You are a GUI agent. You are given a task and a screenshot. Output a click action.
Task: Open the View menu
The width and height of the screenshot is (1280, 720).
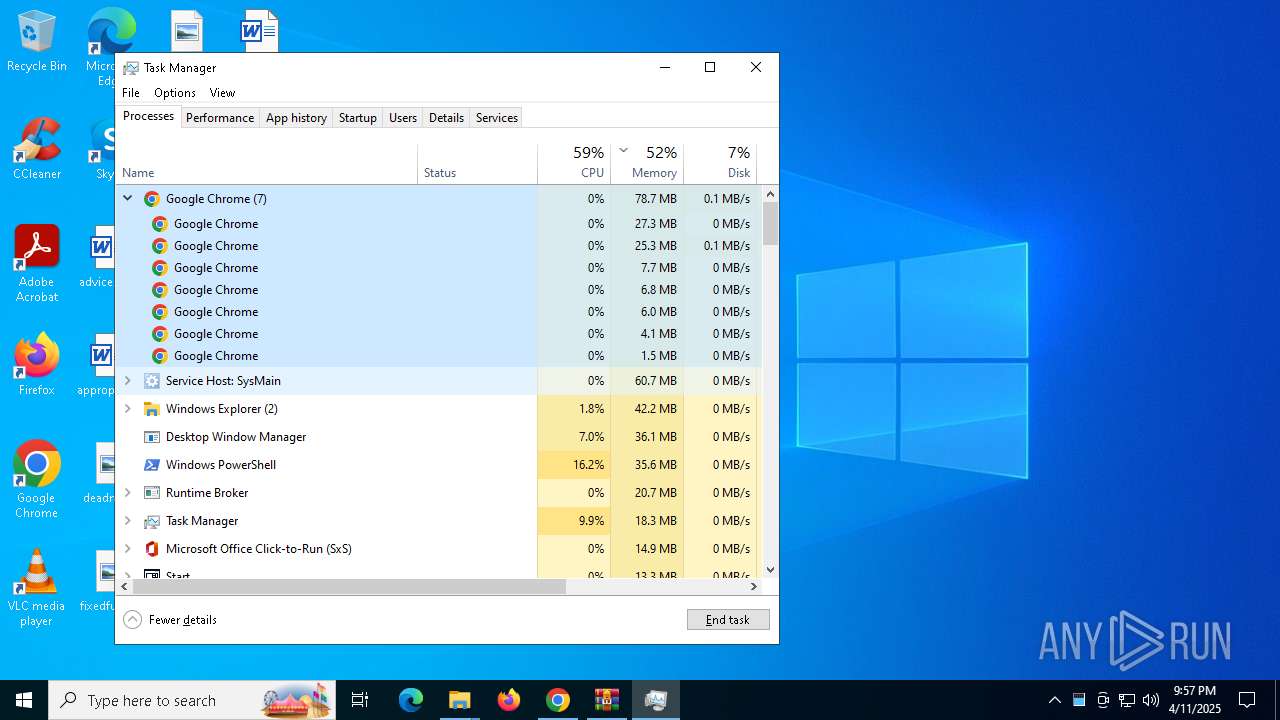coord(222,93)
